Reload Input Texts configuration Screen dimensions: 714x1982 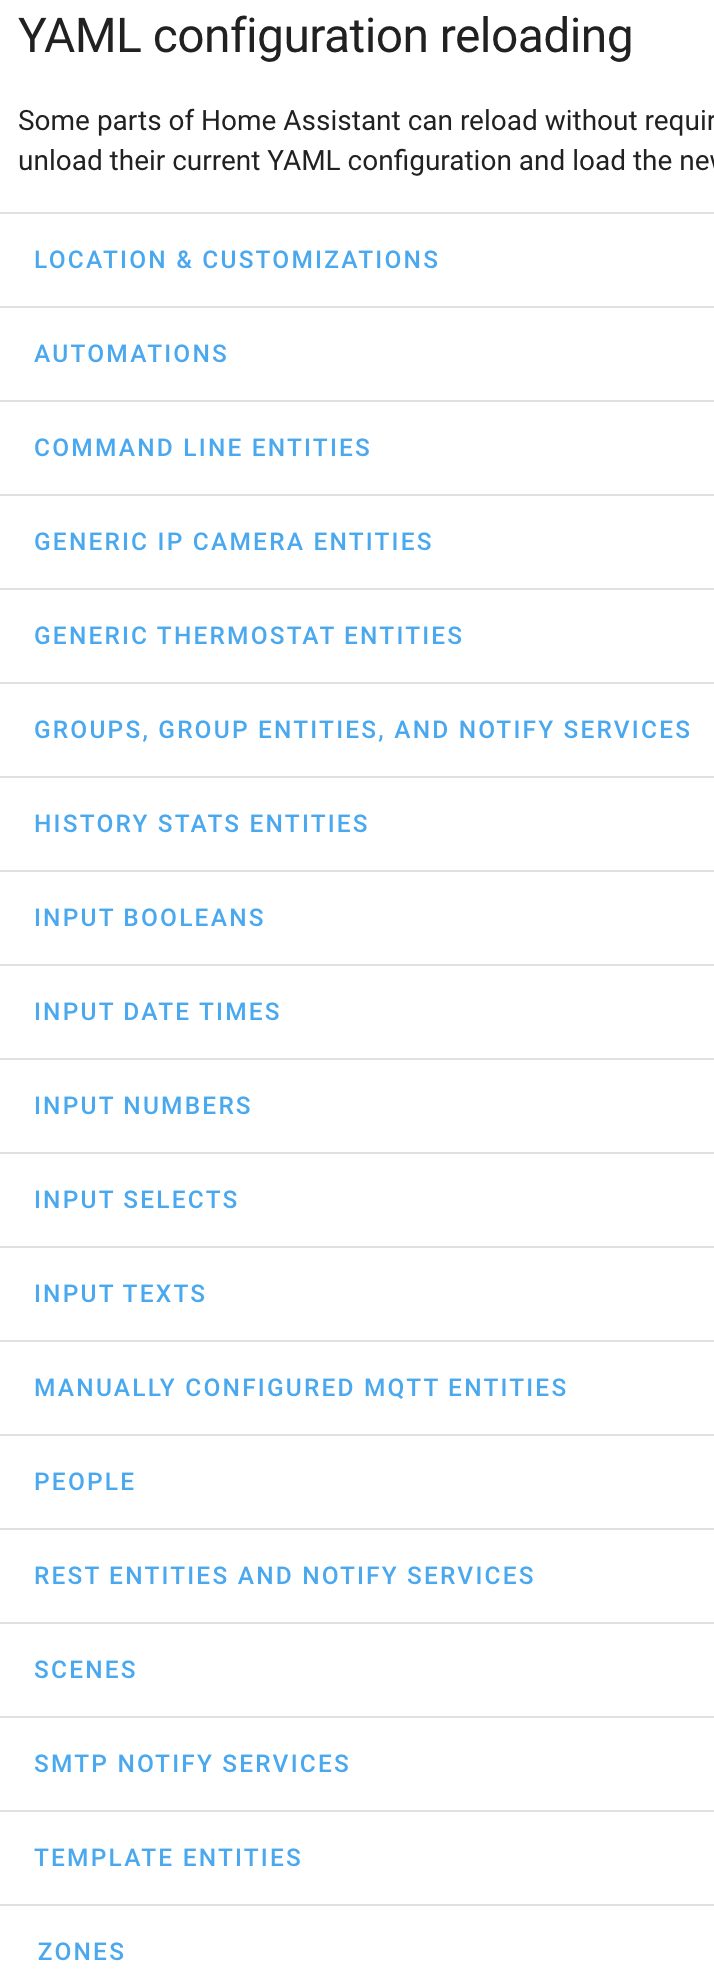[x=120, y=1294]
